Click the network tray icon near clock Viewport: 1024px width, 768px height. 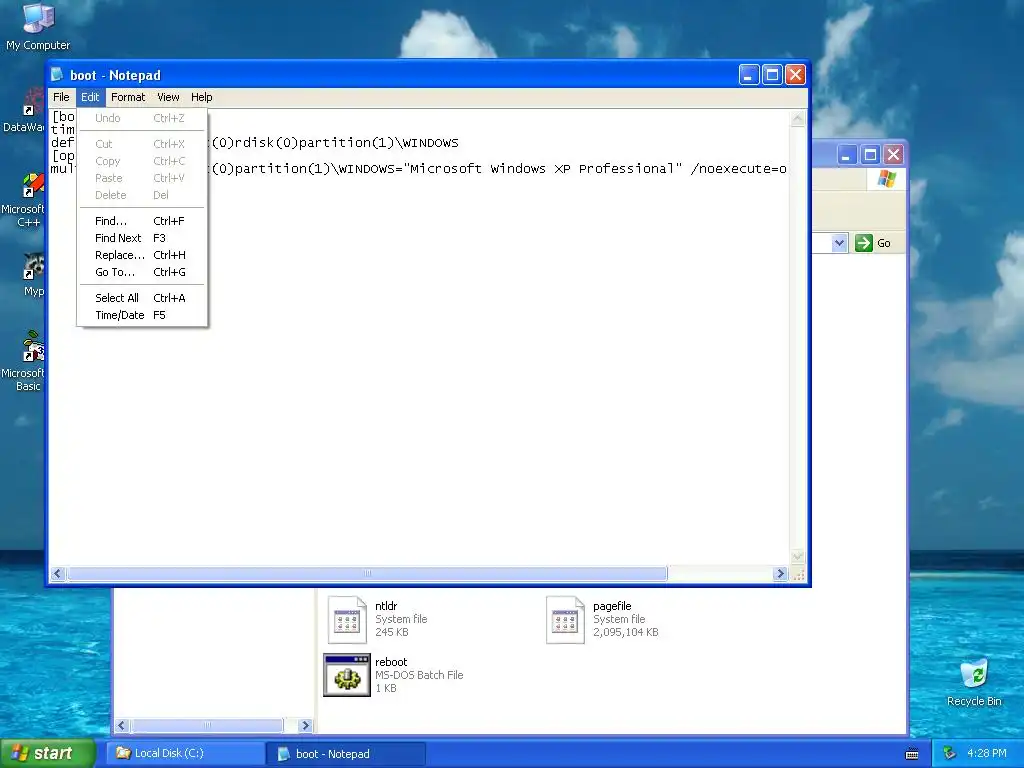[950, 753]
